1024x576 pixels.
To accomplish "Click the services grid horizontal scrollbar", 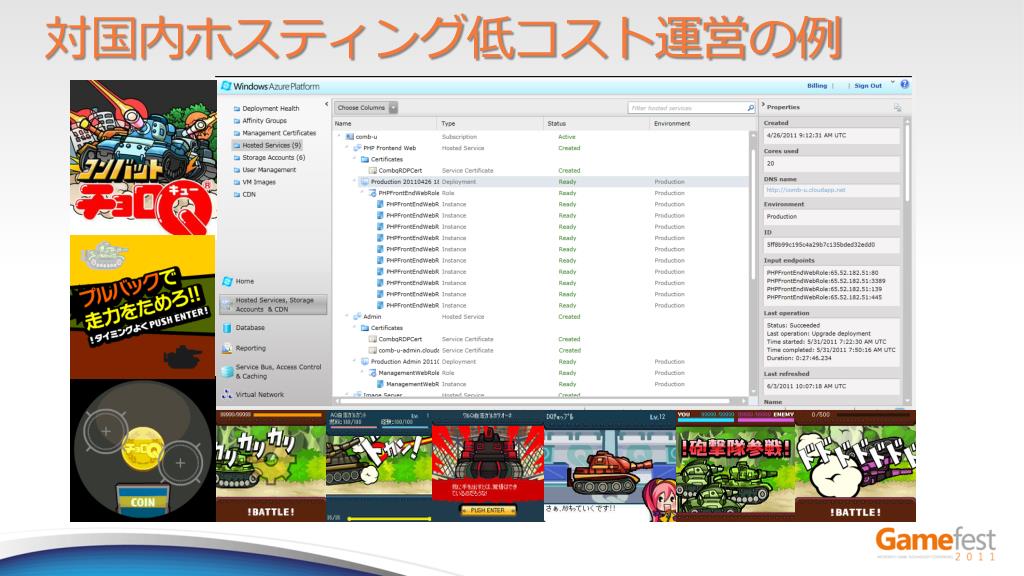I will coord(539,400).
